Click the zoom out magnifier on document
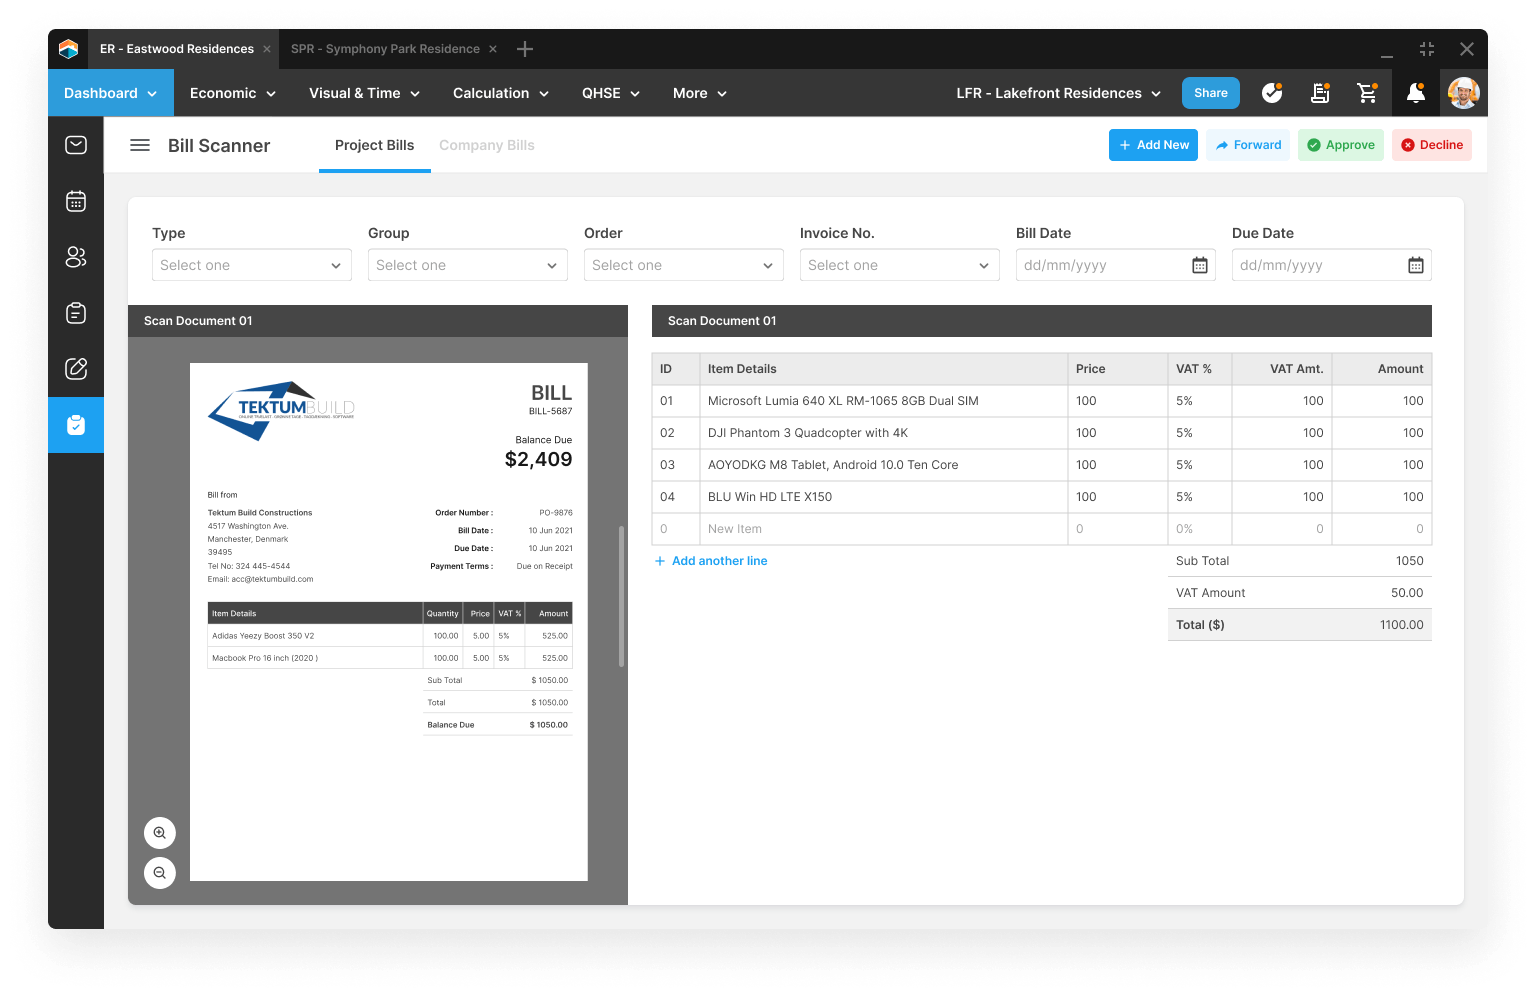This screenshot has height=996, width=1536. pyautogui.click(x=160, y=873)
